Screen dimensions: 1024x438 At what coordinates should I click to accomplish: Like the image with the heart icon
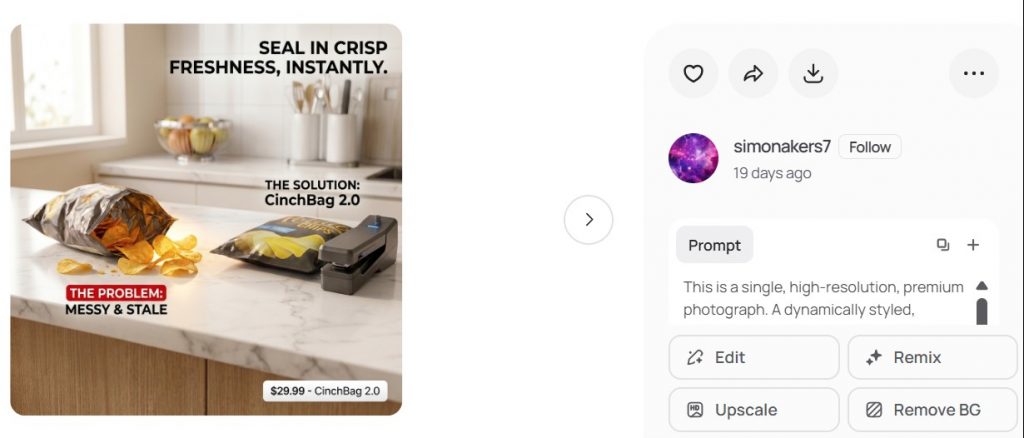pos(693,74)
